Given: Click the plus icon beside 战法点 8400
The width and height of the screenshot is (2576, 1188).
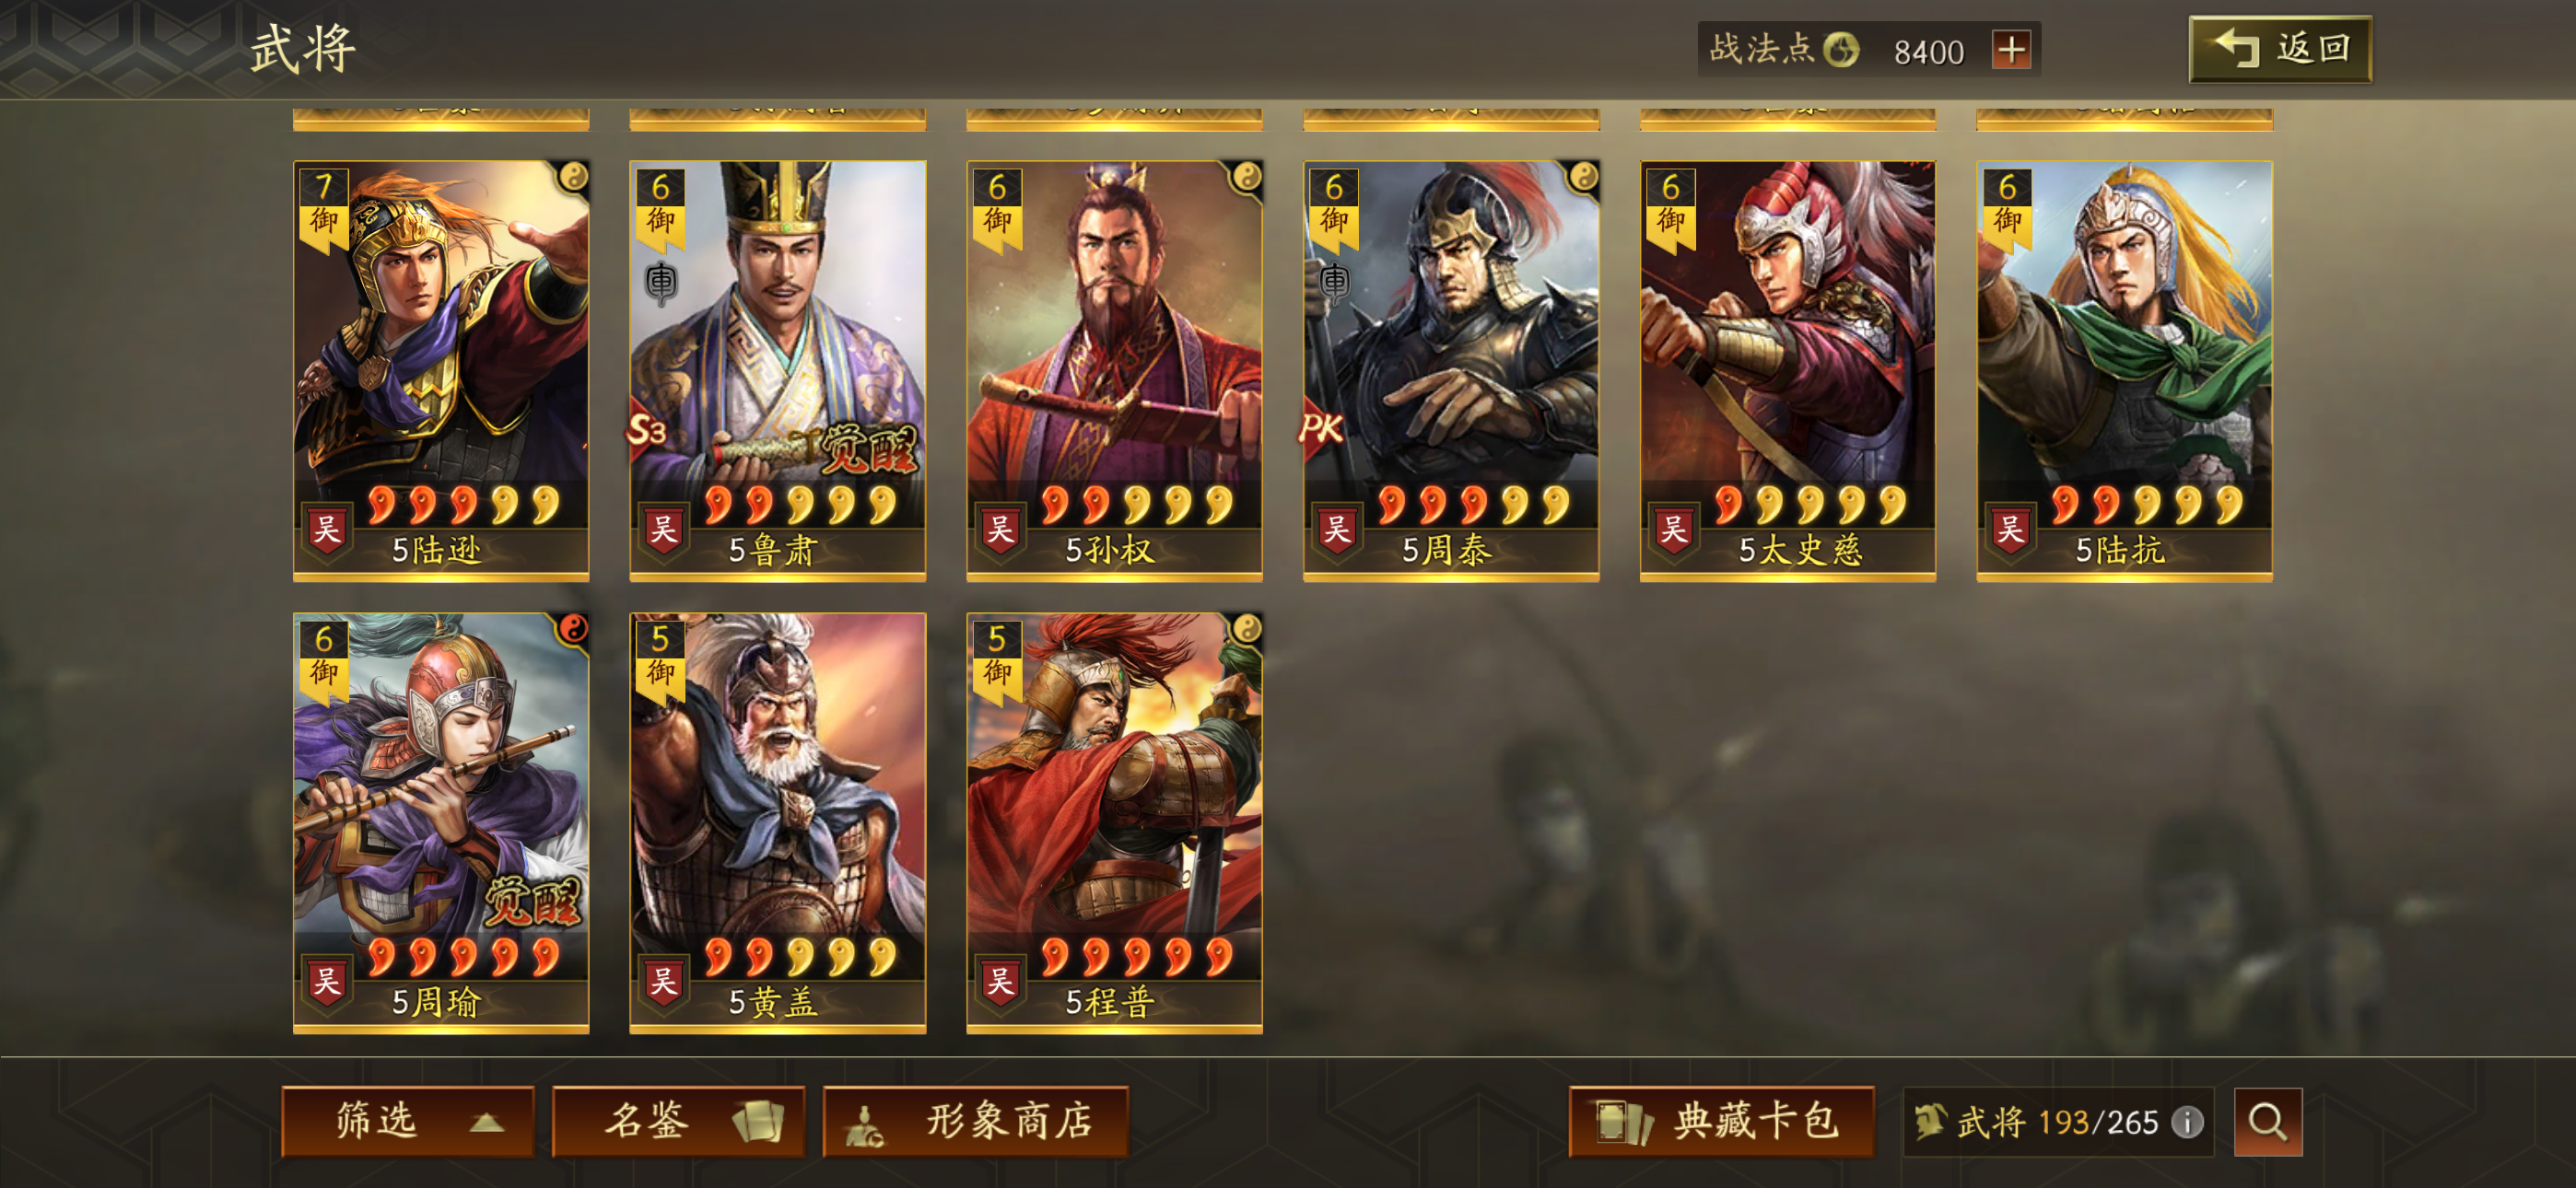Looking at the screenshot, I should click(2011, 49).
